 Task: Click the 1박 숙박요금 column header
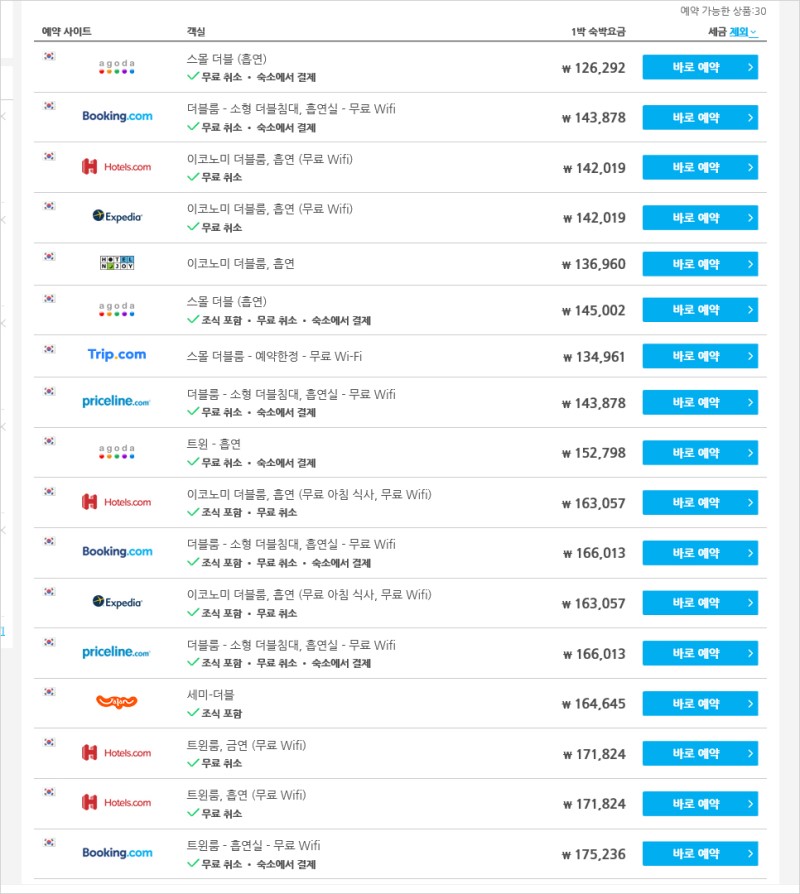point(598,32)
